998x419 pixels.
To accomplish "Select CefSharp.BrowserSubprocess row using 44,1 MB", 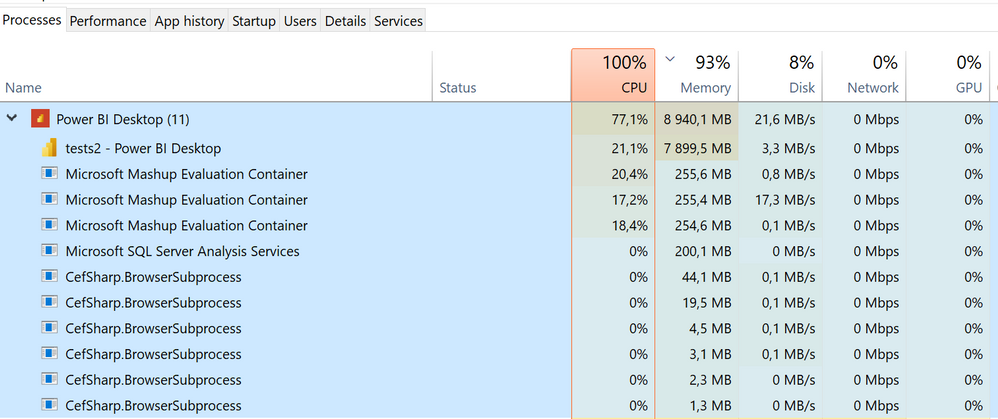I will [x=499, y=276].
